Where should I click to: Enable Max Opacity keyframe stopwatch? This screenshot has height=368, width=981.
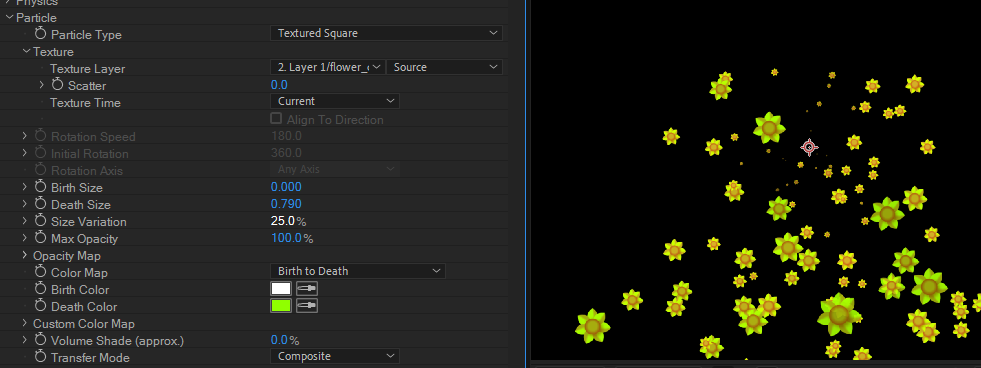pos(41,238)
